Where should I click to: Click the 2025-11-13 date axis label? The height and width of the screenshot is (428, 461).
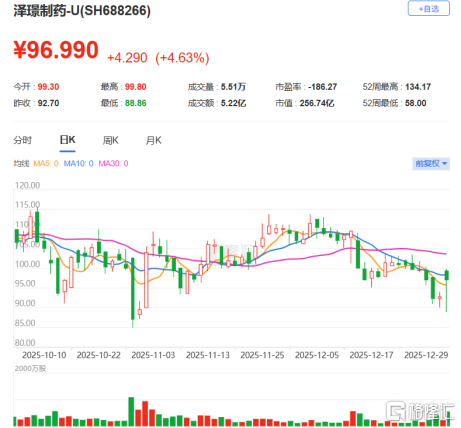point(208,355)
